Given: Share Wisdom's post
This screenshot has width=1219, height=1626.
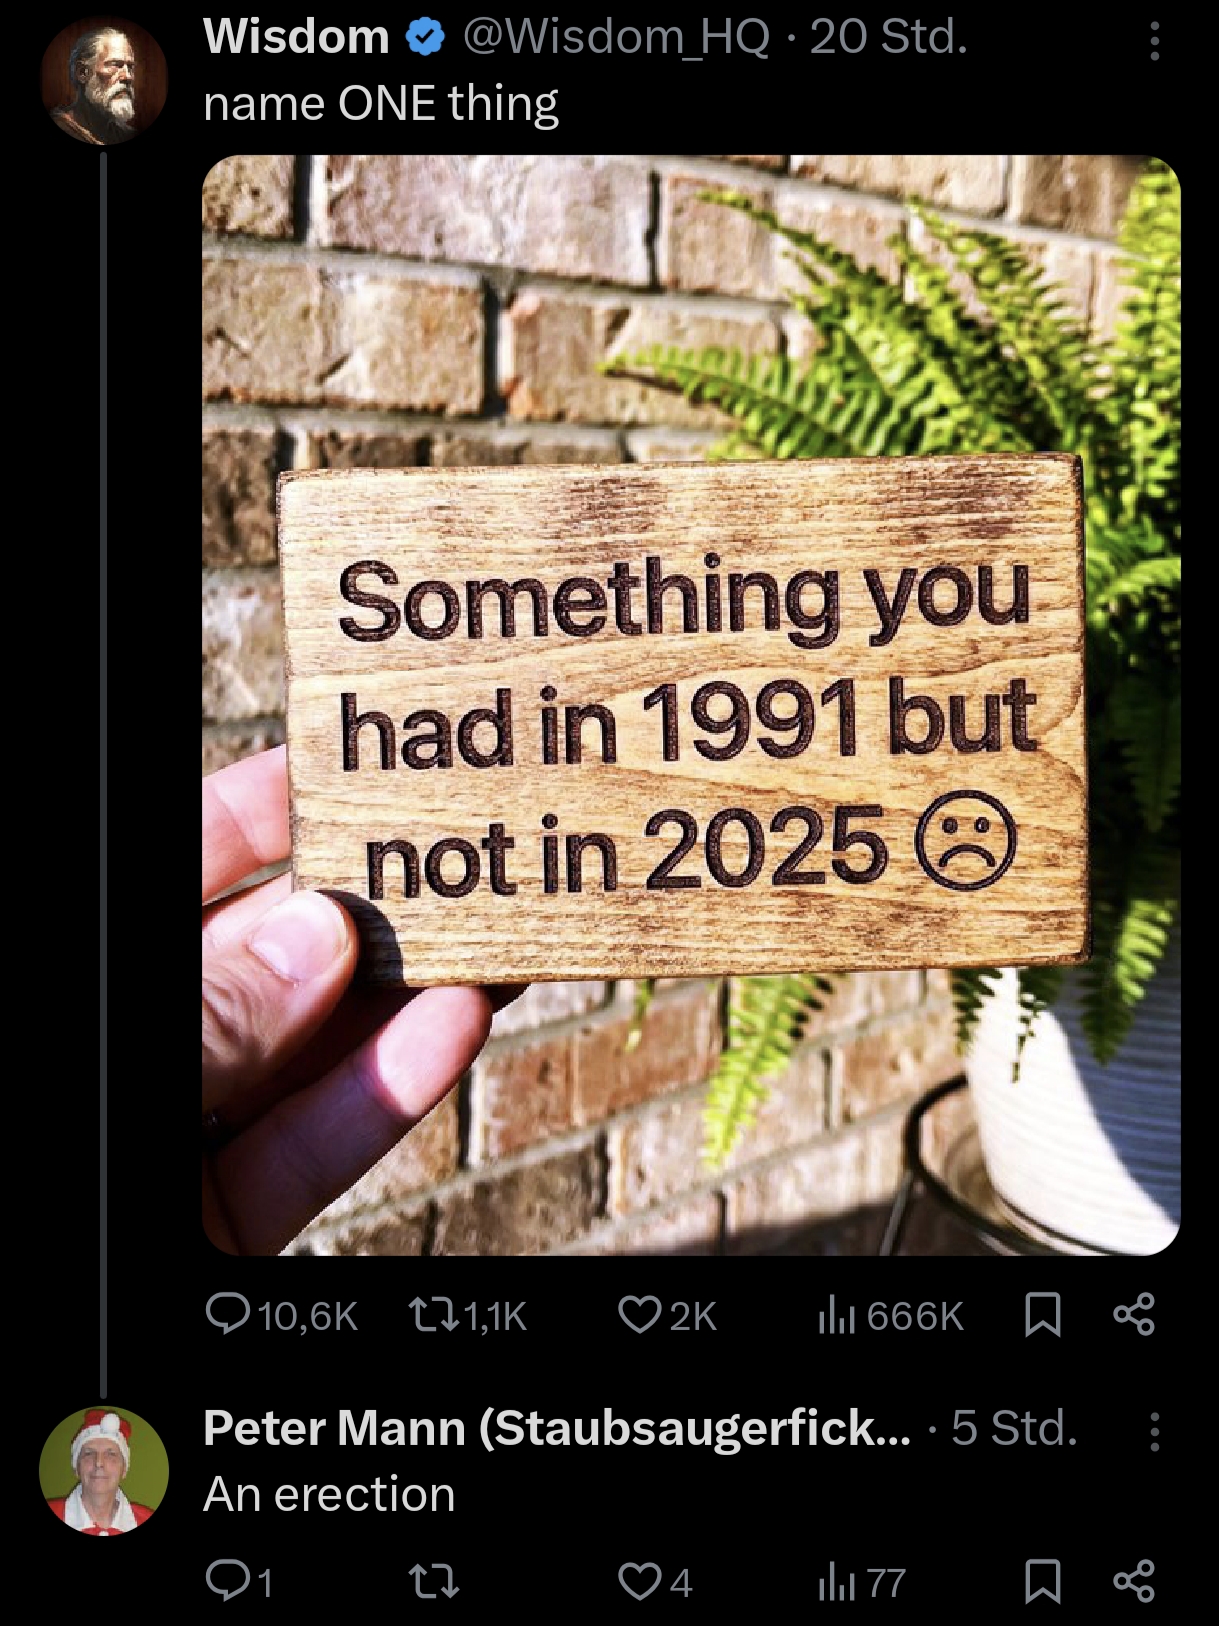Looking at the screenshot, I should 1134,1314.
